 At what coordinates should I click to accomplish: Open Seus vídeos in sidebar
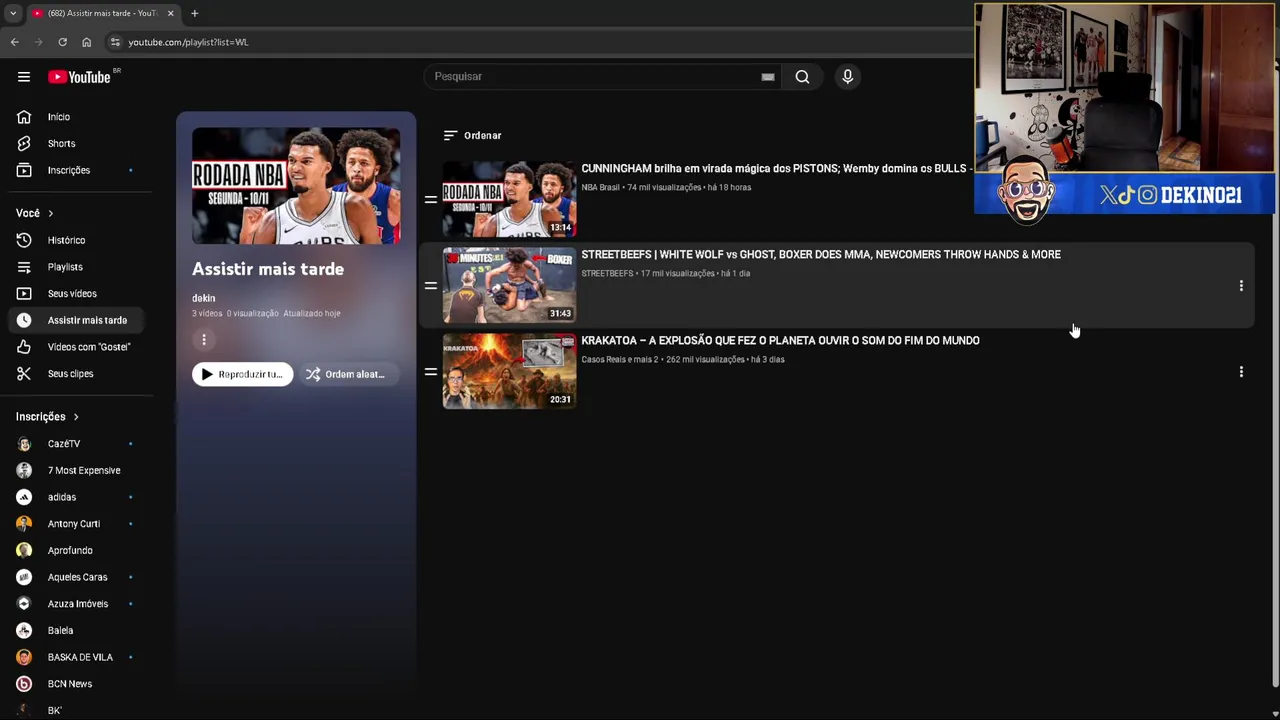coord(76,294)
